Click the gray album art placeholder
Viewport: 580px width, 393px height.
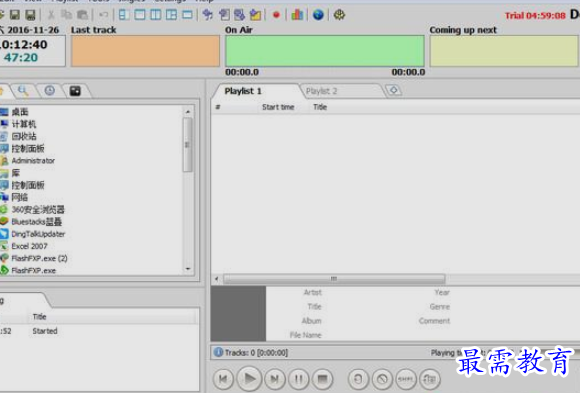[238, 313]
